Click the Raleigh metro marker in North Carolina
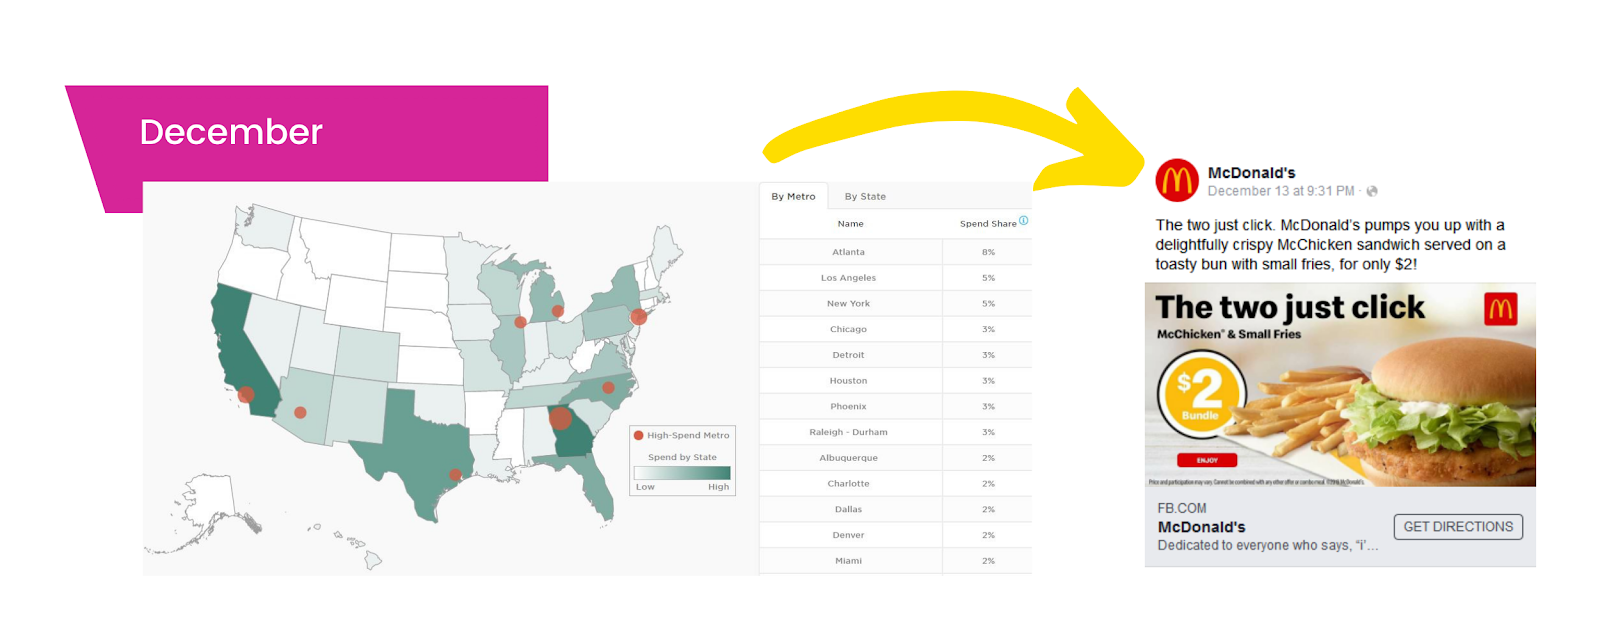The width and height of the screenshot is (1600, 640). click(608, 387)
